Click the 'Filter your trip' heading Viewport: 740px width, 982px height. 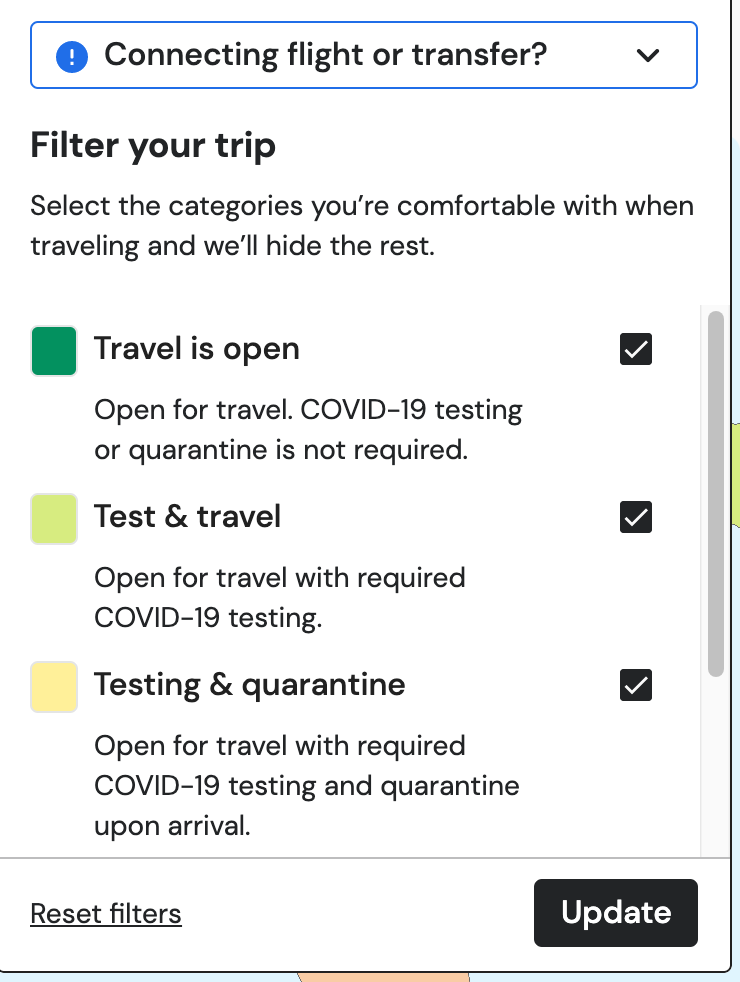[x=153, y=145]
